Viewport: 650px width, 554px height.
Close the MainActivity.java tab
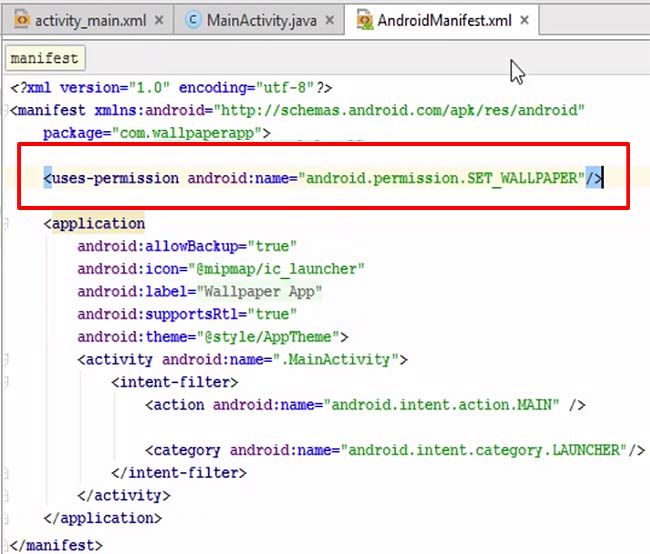[x=330, y=20]
